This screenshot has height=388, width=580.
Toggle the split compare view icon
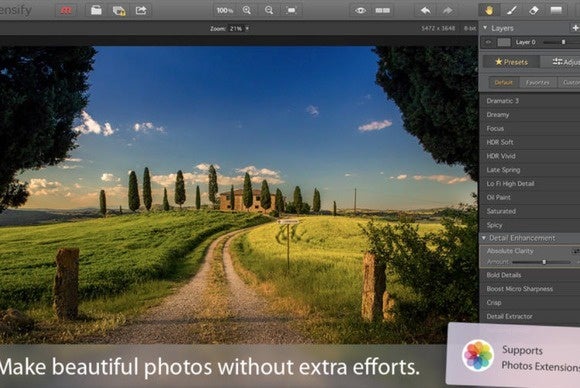382,10
